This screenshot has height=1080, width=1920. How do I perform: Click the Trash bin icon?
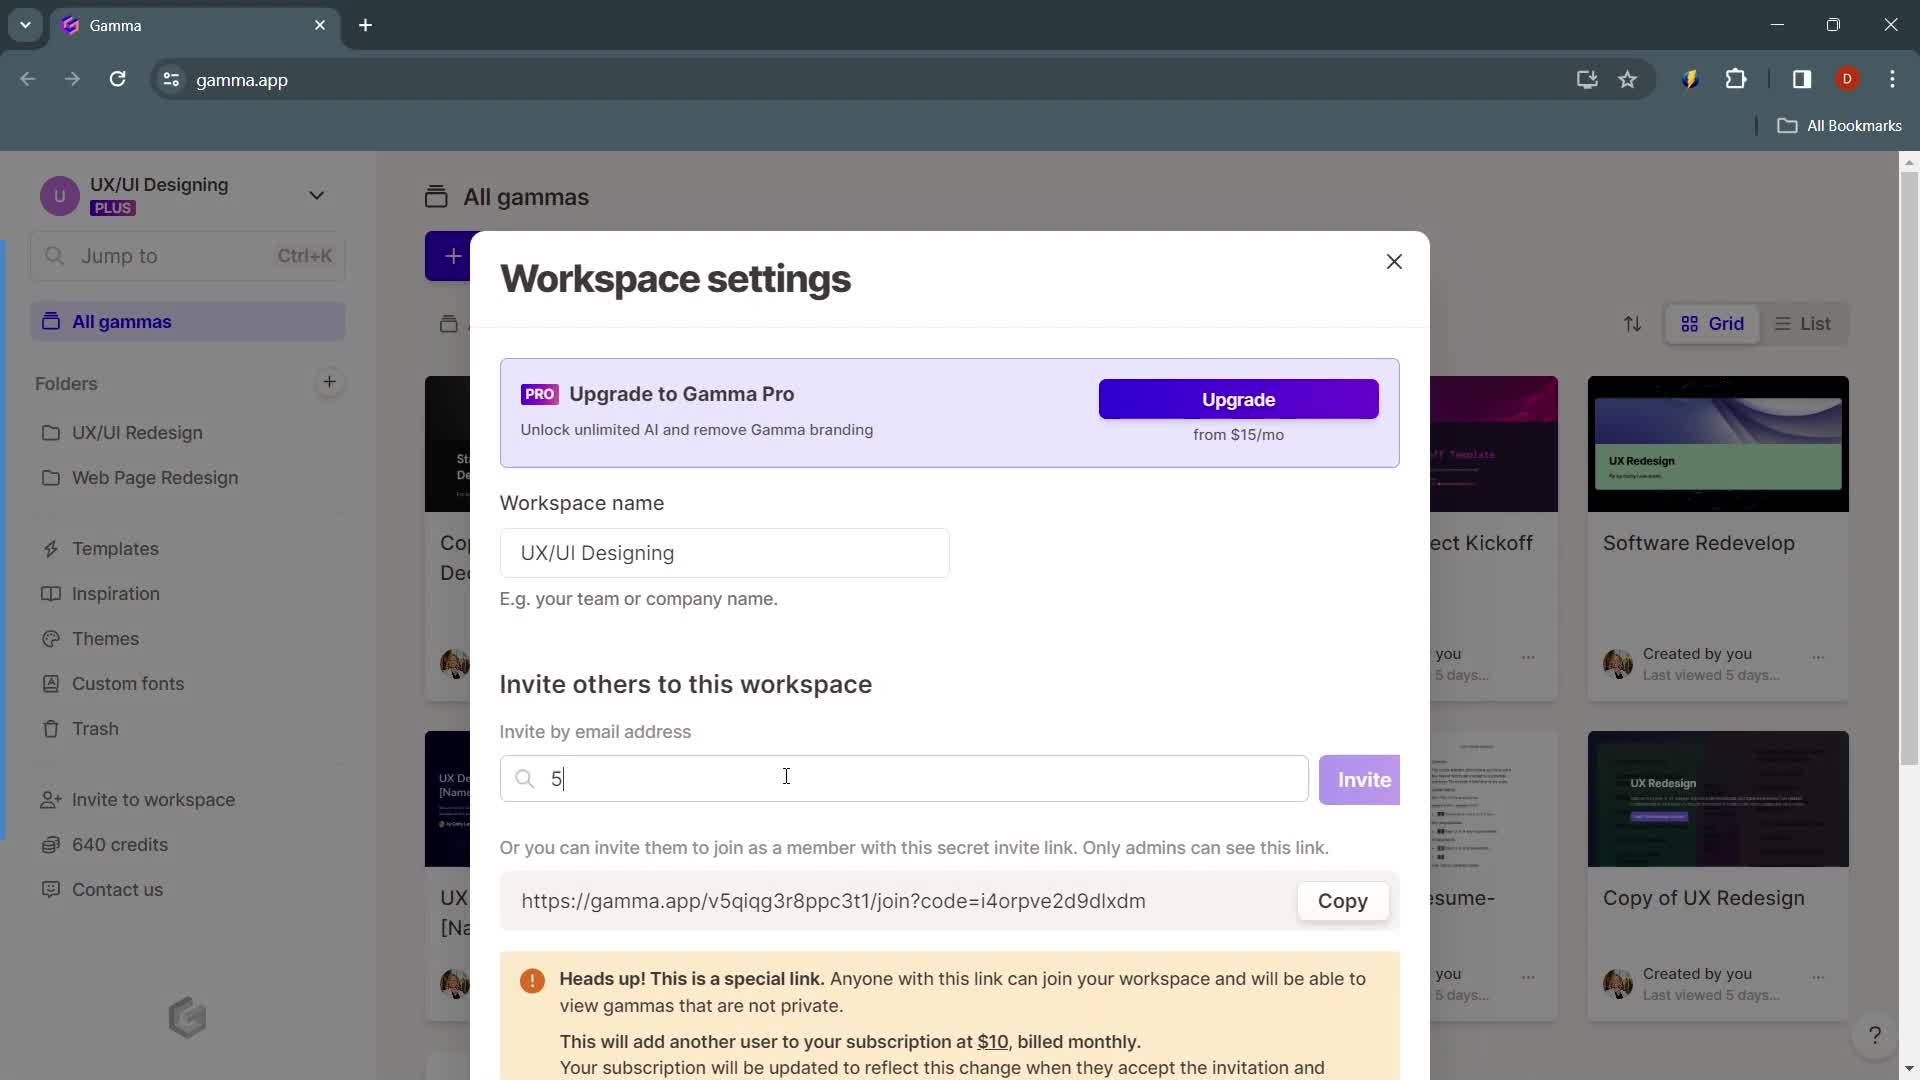point(51,729)
